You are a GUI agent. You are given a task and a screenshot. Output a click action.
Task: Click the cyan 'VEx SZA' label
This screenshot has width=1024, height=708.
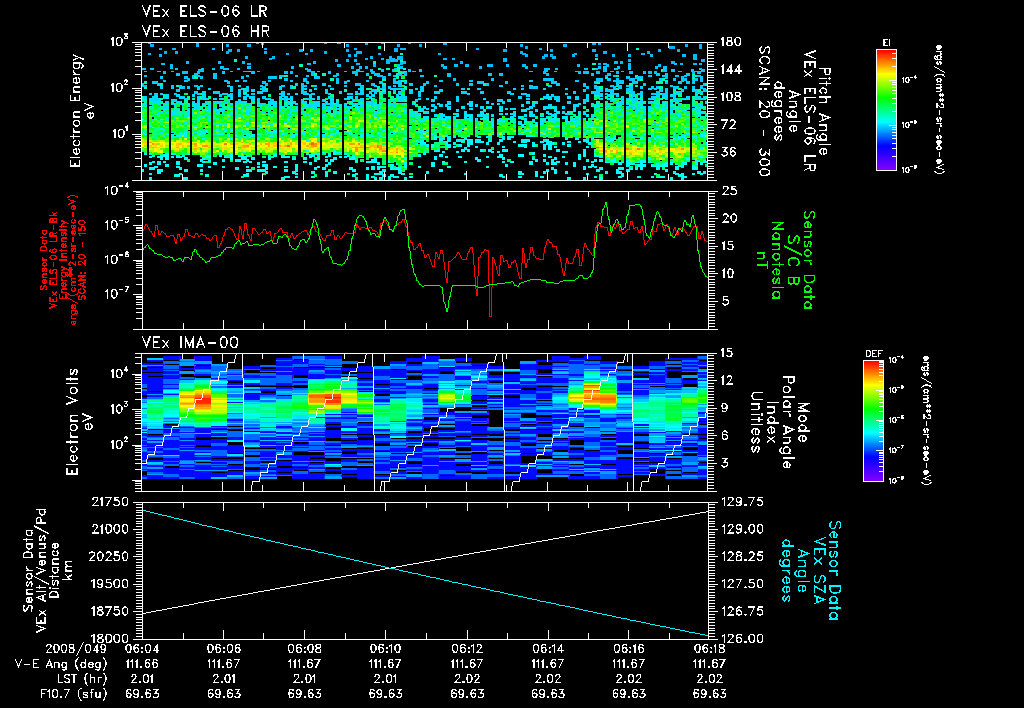(818, 570)
